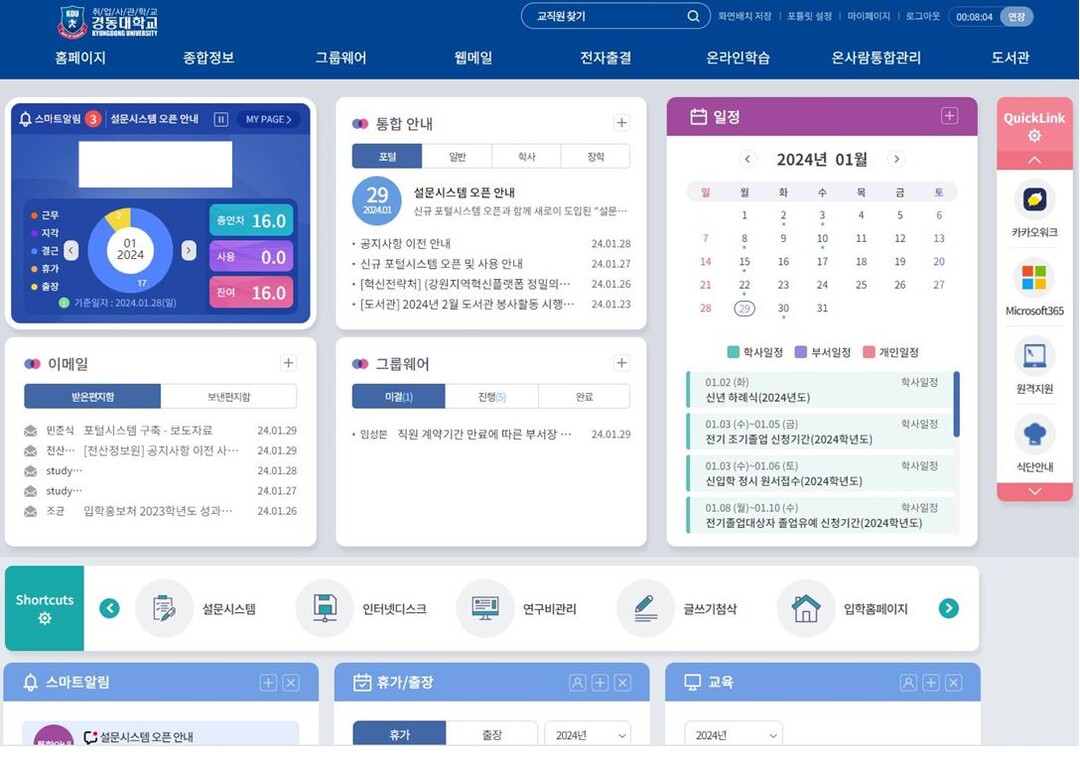Open the 그룹웨어 top menu

point(341,58)
